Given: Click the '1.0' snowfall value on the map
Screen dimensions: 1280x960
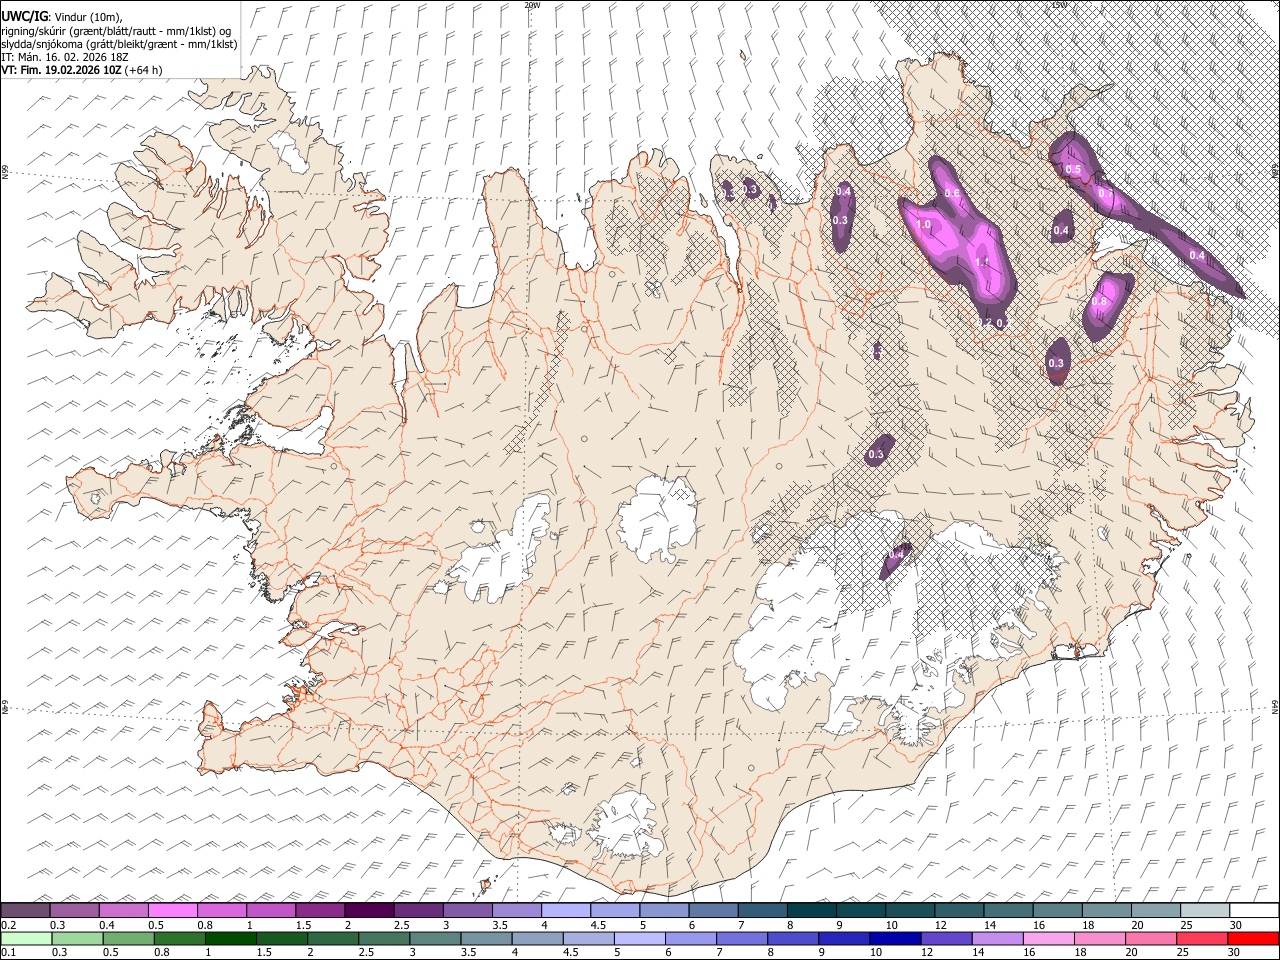Looking at the screenshot, I should (x=924, y=225).
